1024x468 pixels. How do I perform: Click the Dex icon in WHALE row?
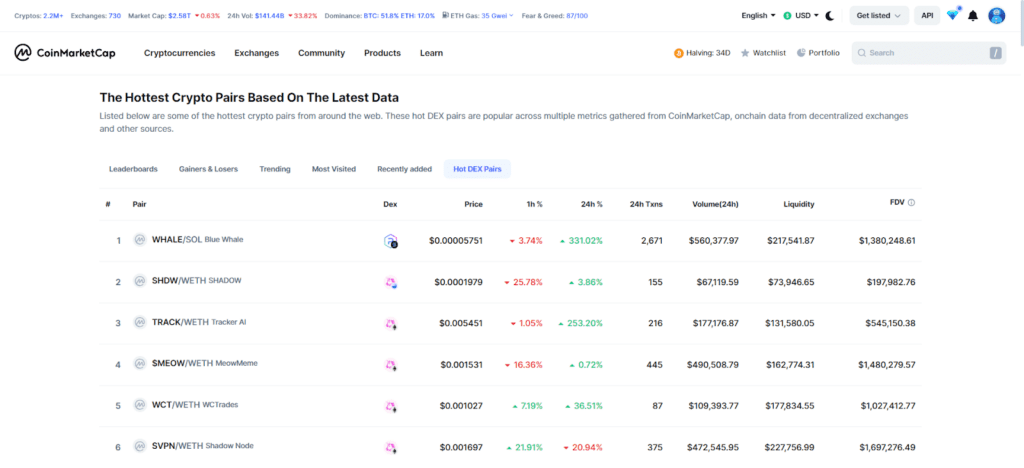(391, 241)
